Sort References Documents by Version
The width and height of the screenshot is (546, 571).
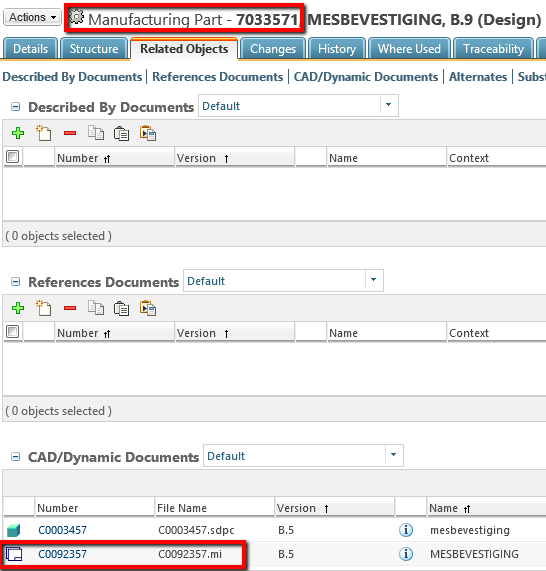235,332
